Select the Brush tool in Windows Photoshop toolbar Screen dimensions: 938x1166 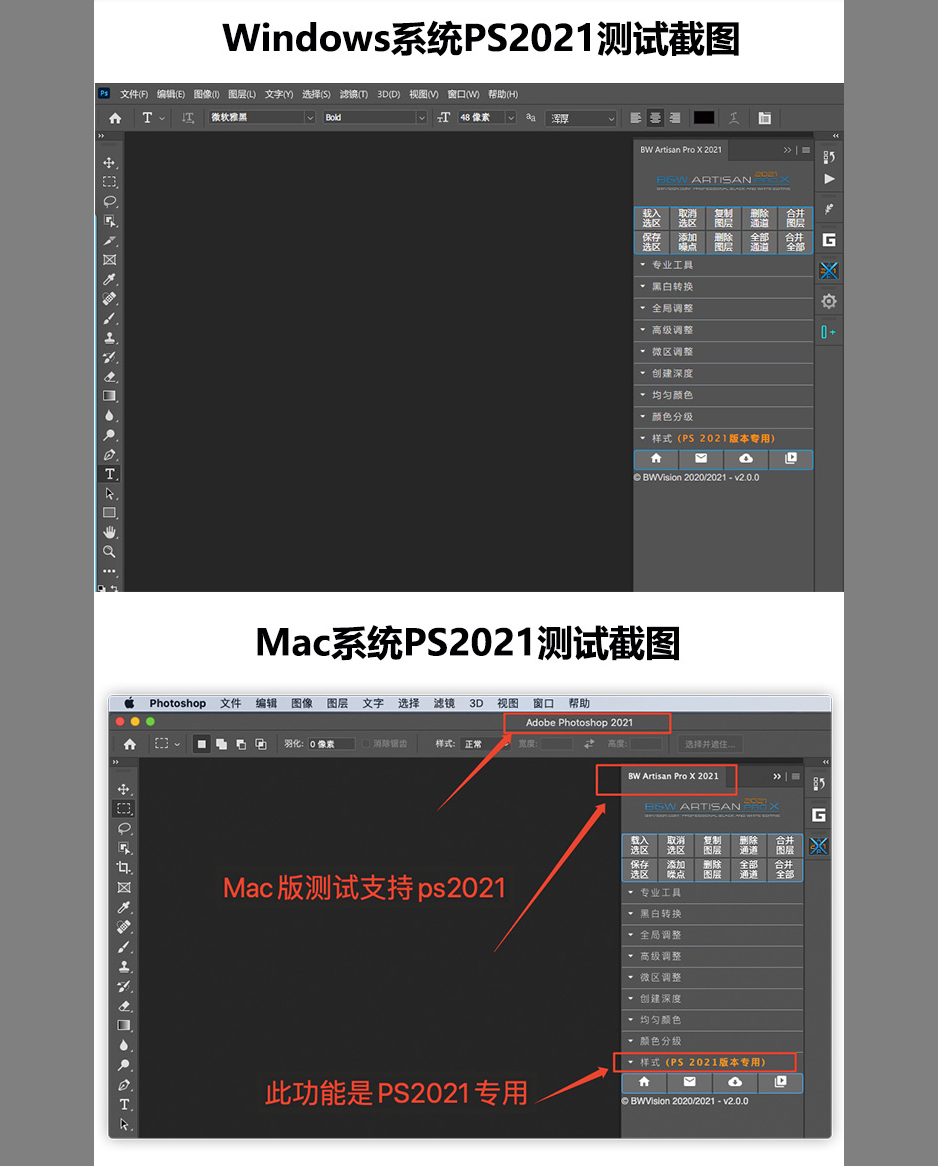(109, 318)
